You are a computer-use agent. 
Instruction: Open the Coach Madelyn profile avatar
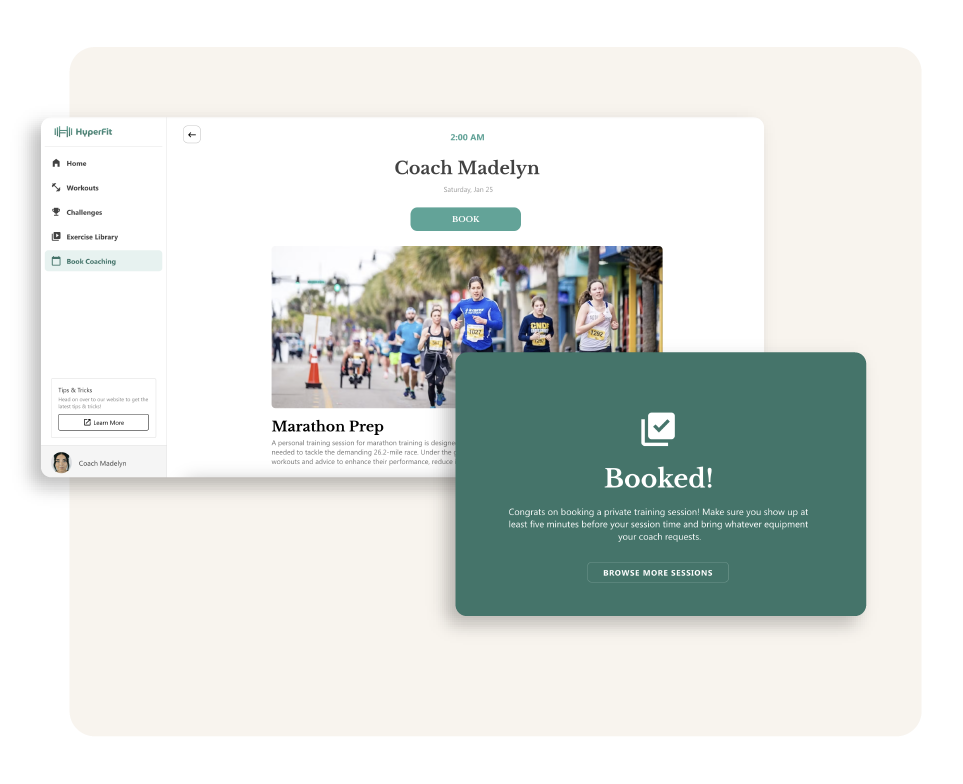[61, 462]
